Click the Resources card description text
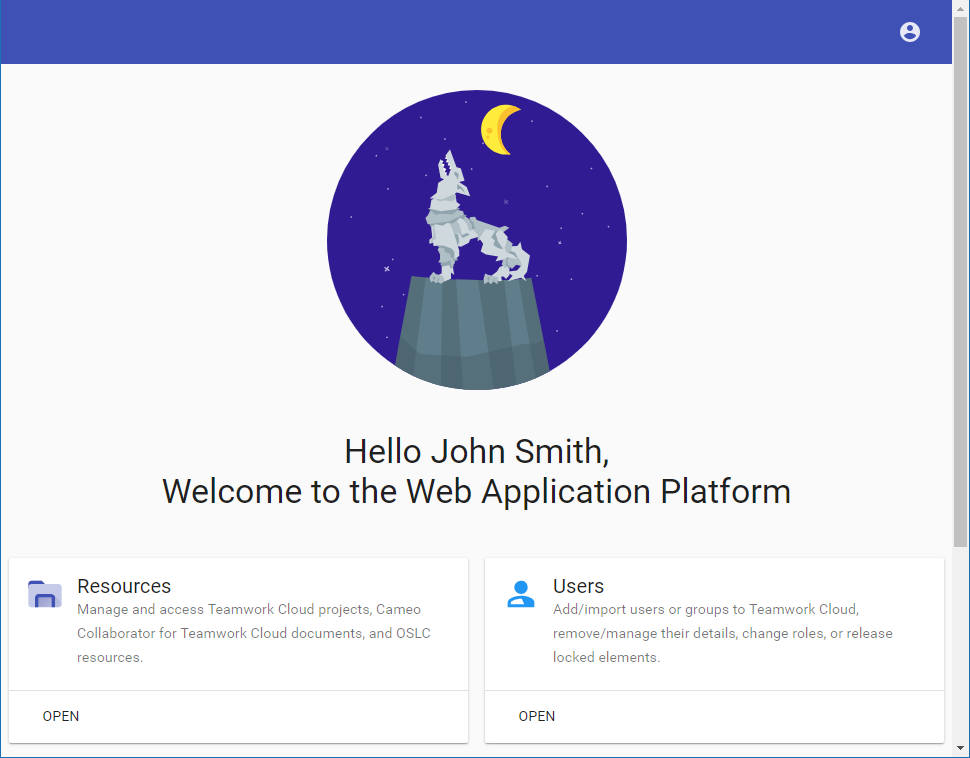 254,633
